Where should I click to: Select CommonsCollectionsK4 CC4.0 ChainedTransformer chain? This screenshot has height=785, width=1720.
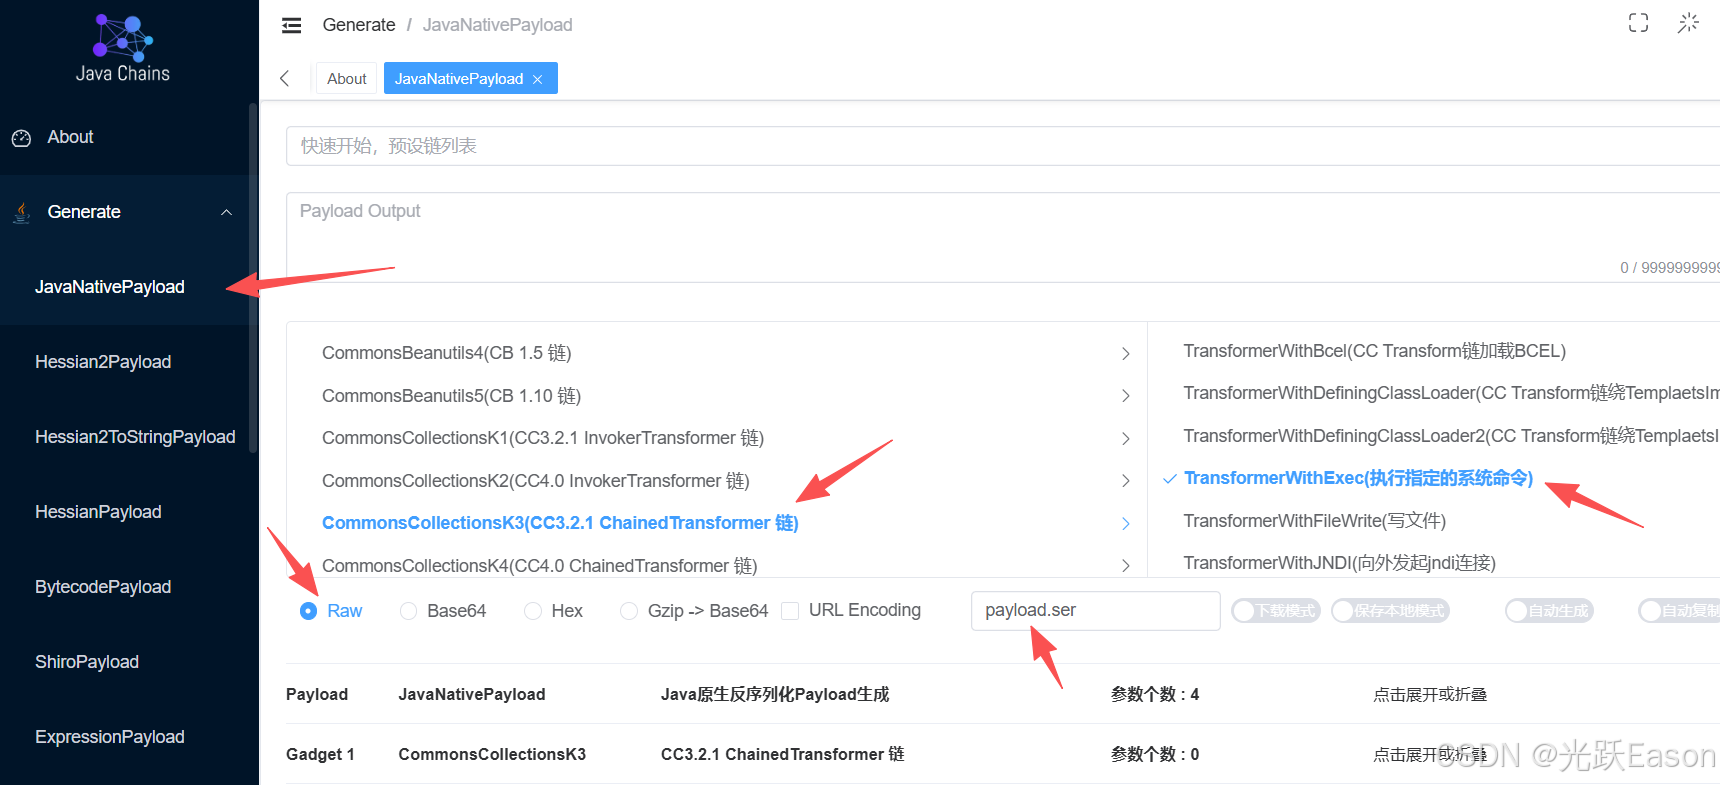point(540,566)
